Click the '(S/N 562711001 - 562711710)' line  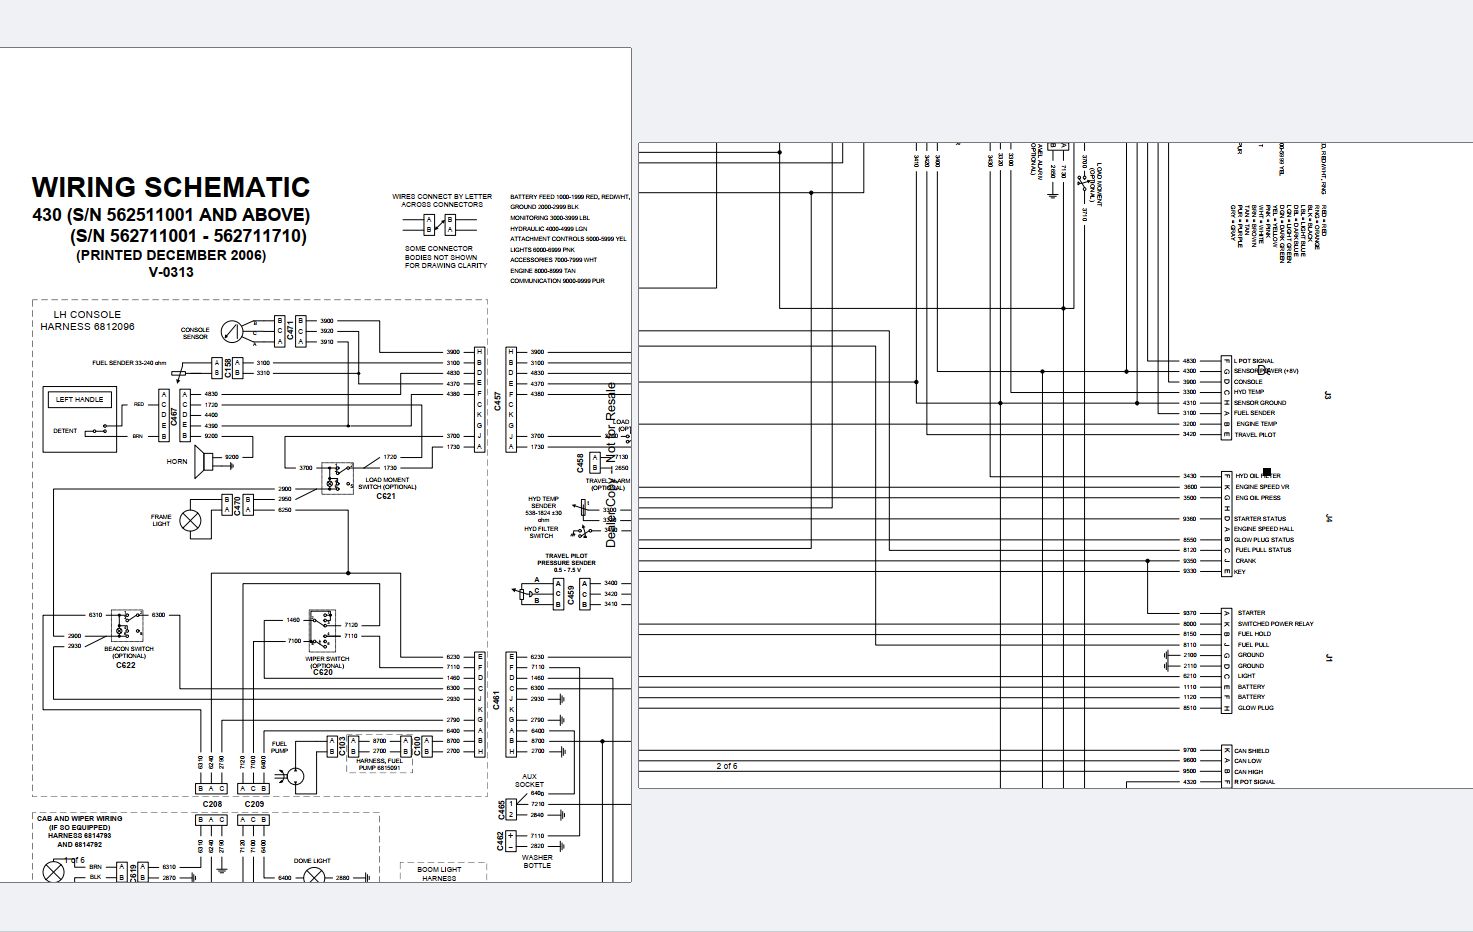tap(189, 237)
